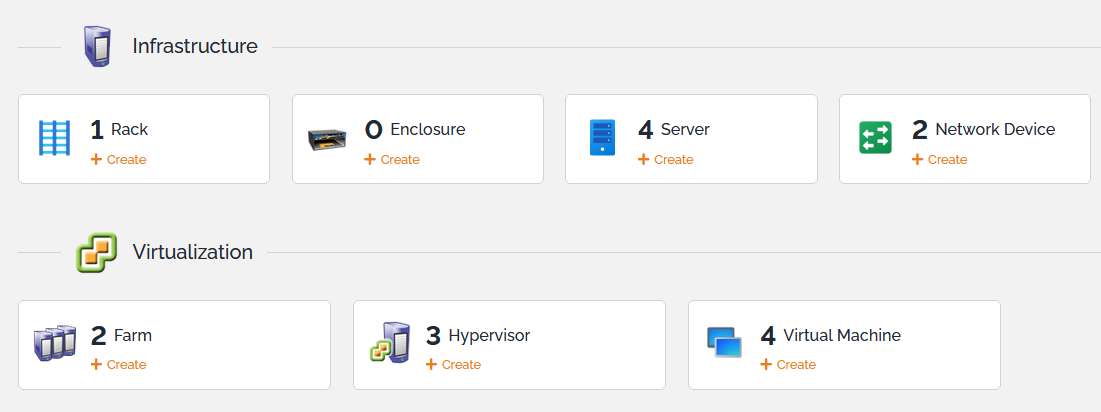Click the Hypervisor icon
Screen dimensions: 1101x412
(389, 343)
